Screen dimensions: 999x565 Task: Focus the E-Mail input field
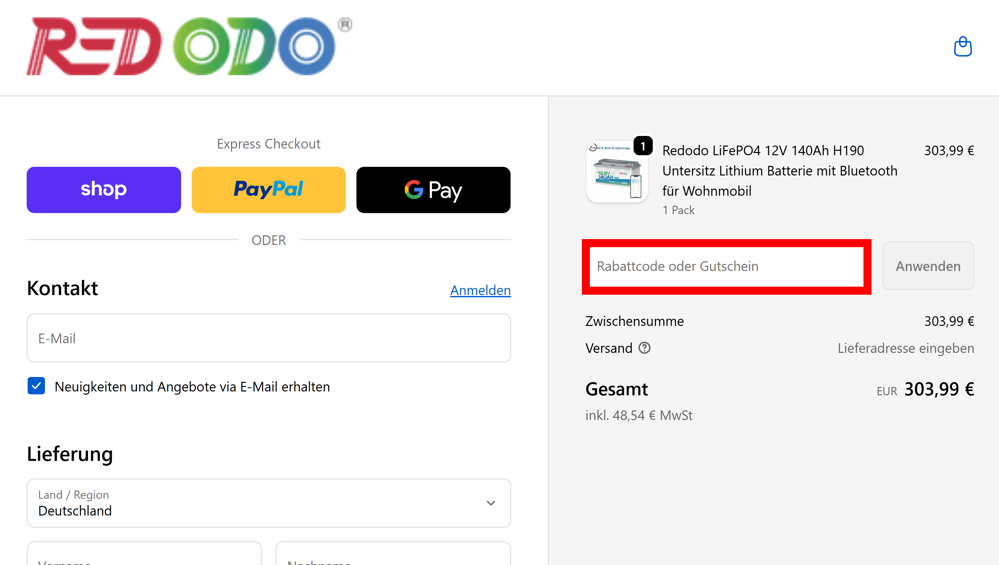[x=268, y=338]
